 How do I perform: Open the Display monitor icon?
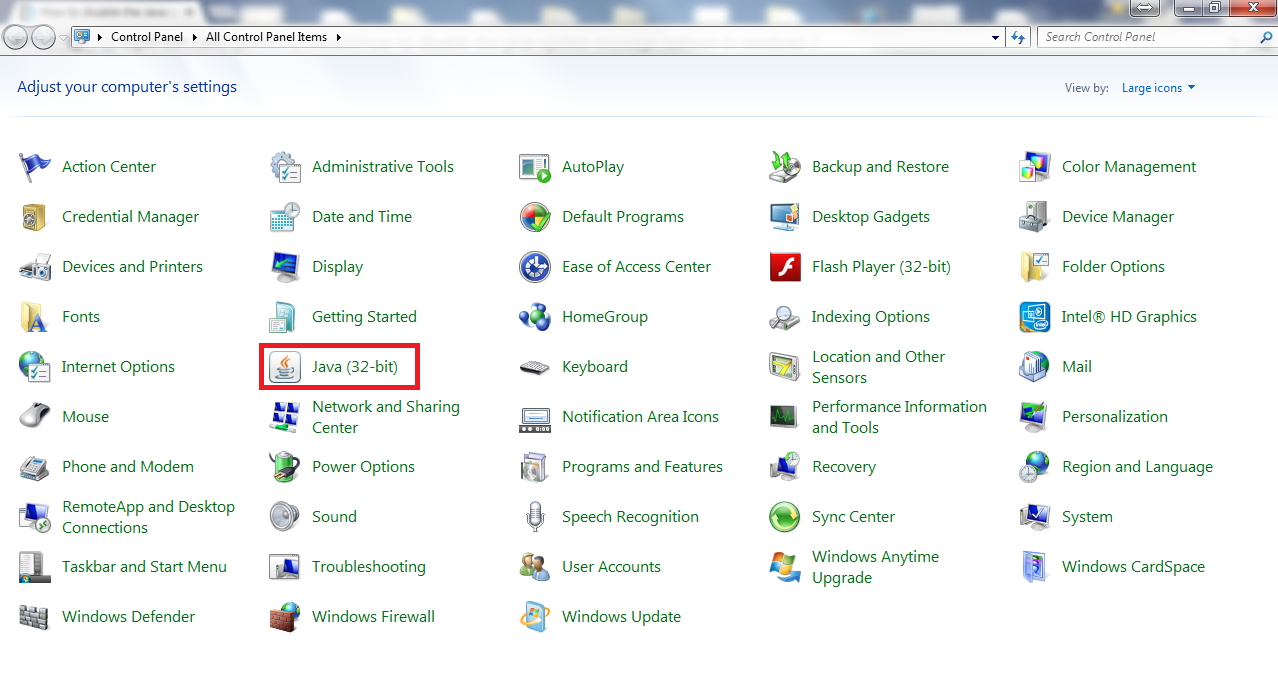(285, 267)
